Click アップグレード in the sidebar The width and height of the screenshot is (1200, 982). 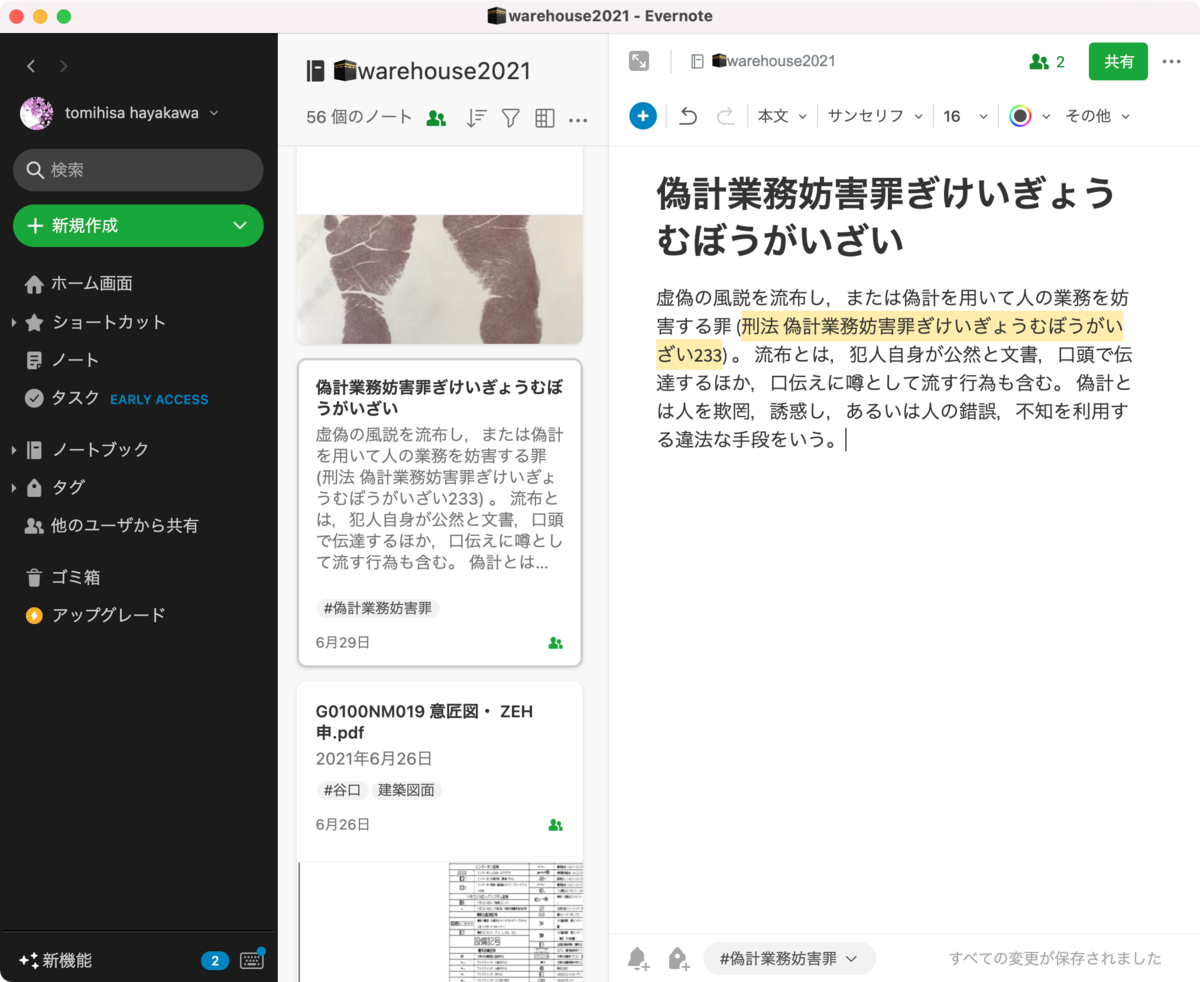click(96, 615)
